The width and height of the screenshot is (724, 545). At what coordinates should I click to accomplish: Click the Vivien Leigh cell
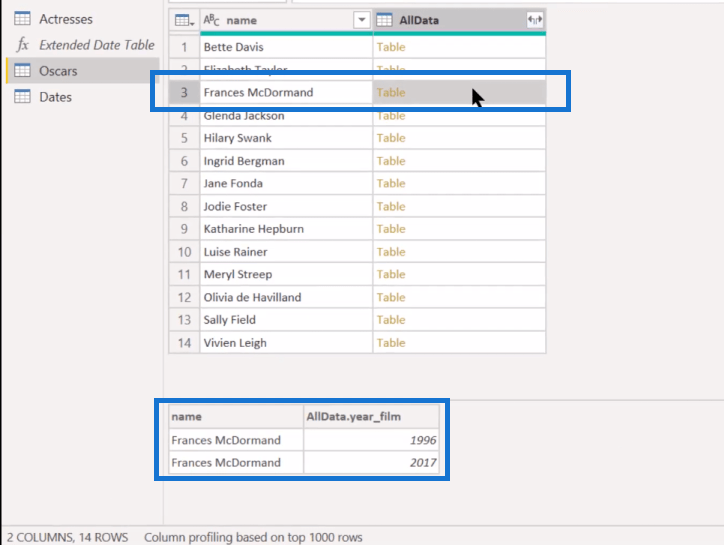point(286,343)
